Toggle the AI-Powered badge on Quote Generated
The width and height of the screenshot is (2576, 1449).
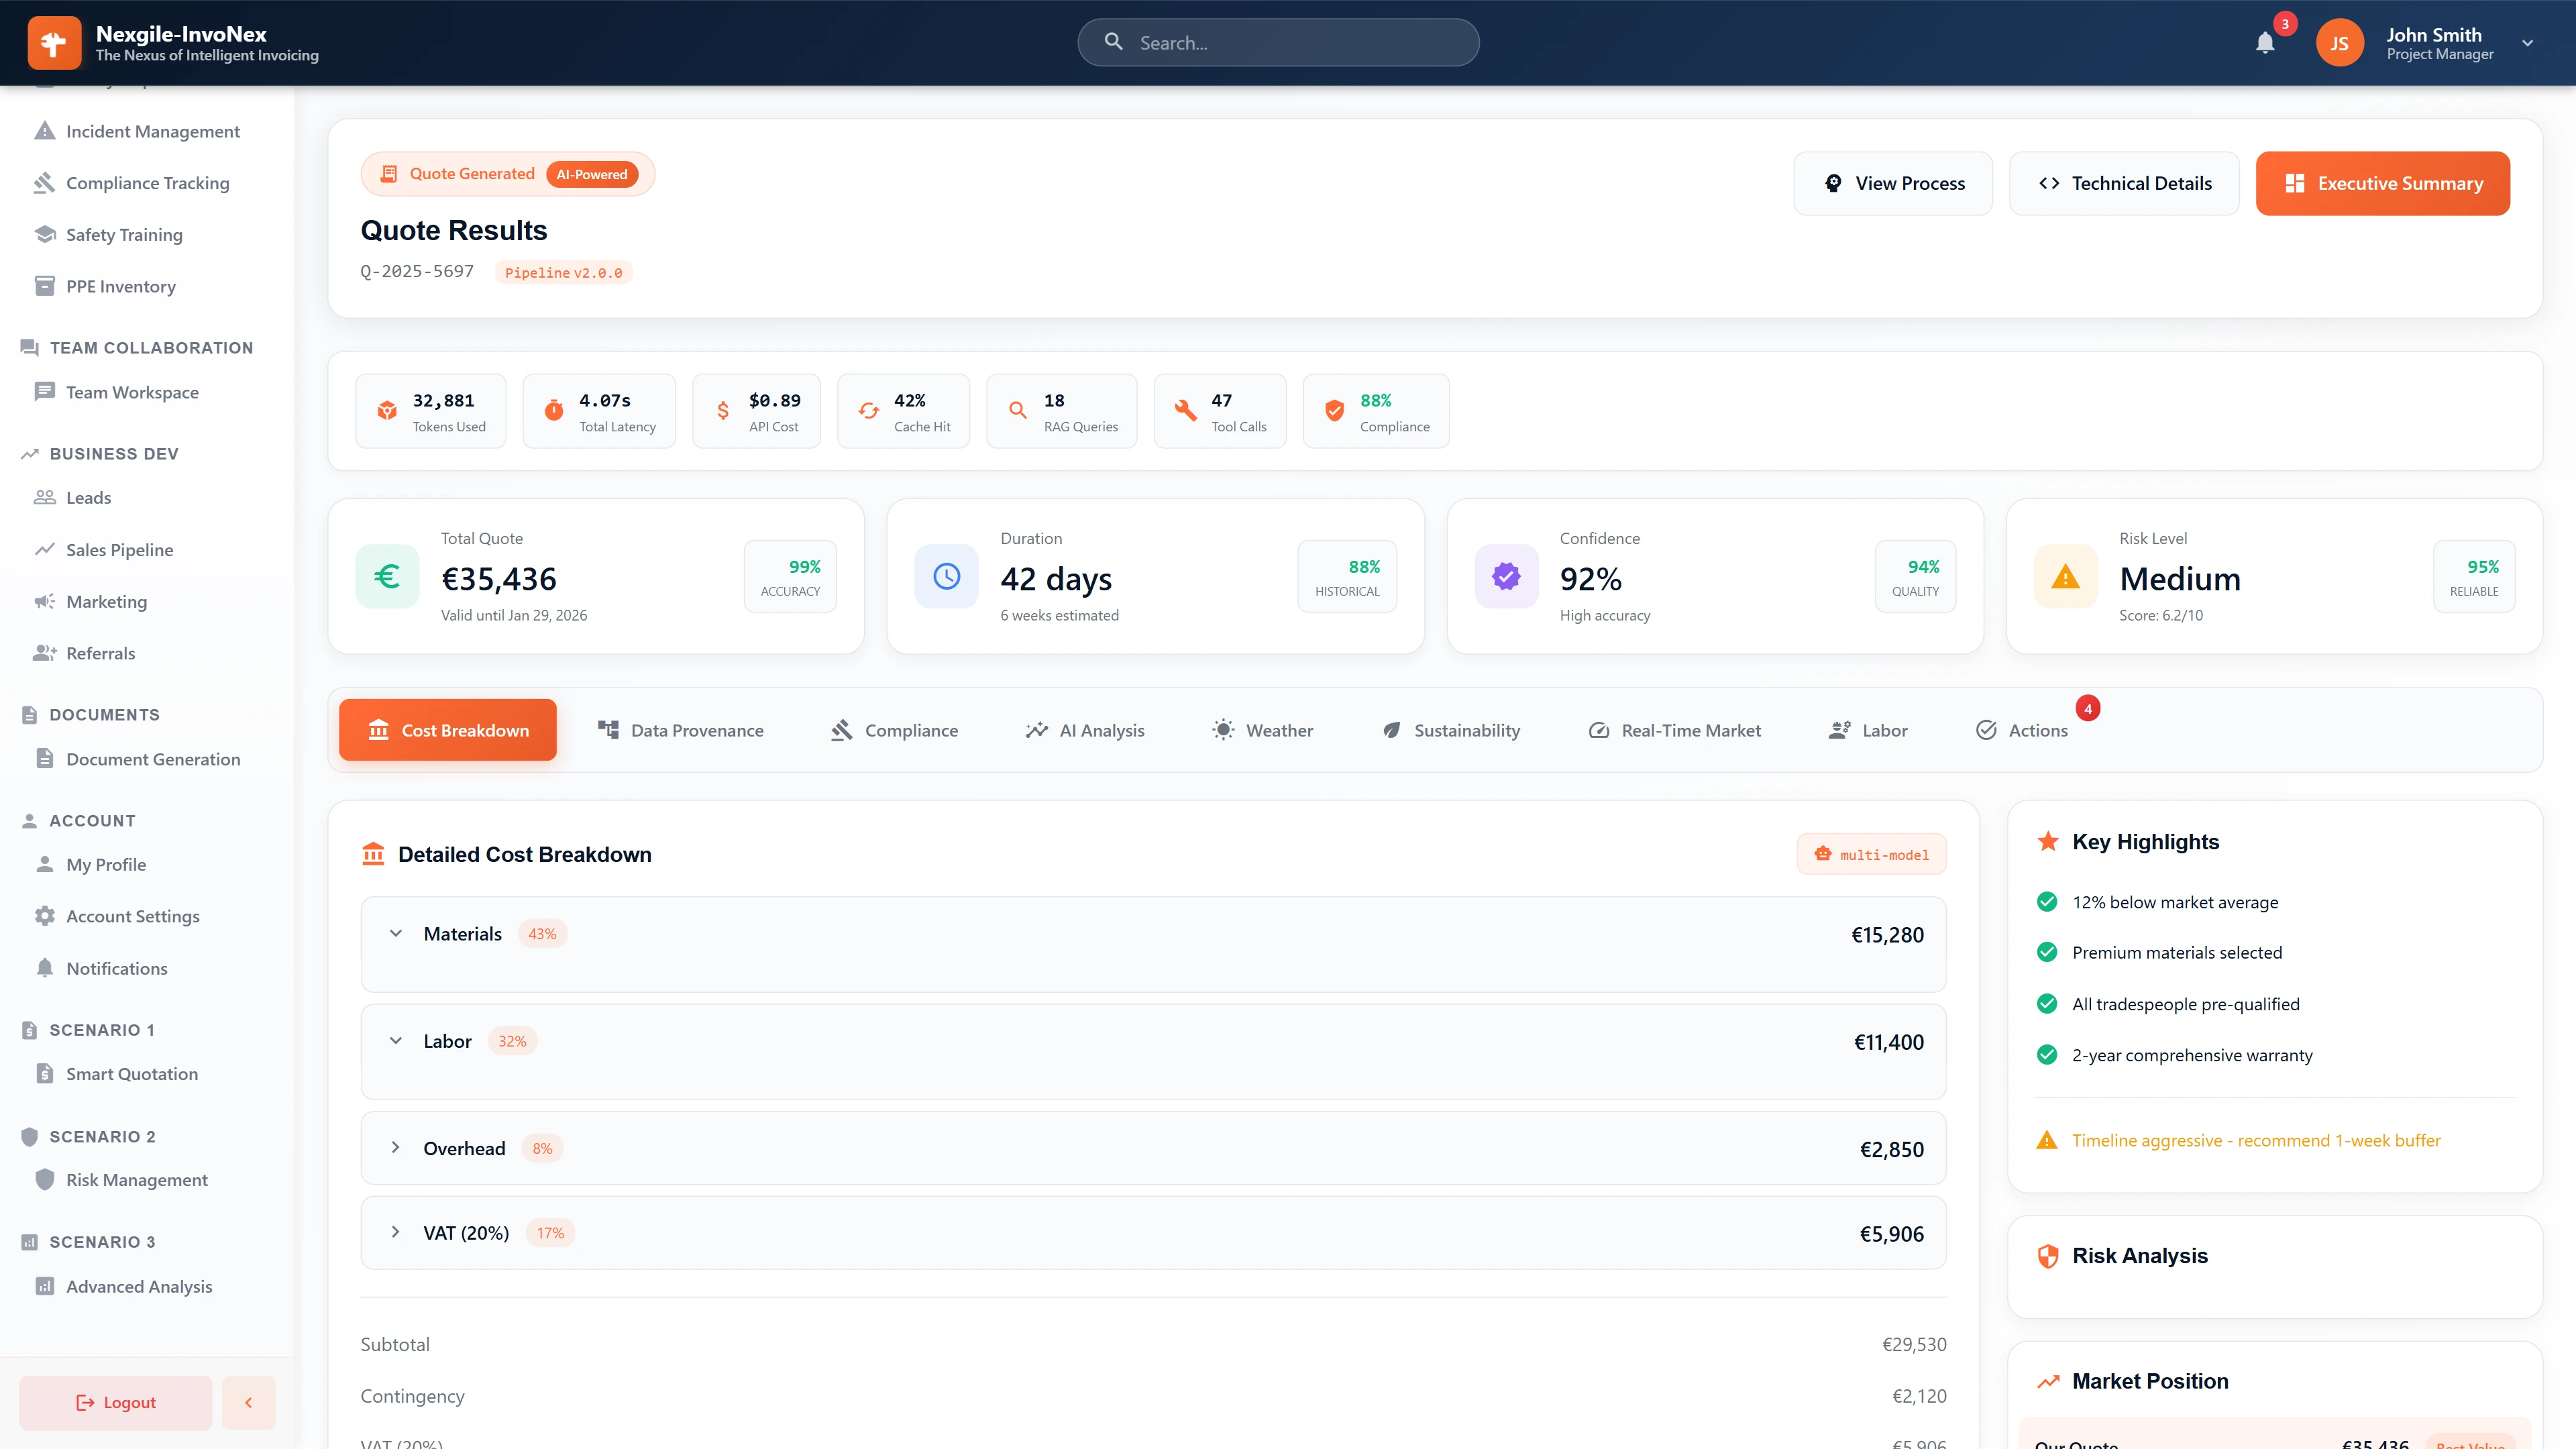point(593,173)
